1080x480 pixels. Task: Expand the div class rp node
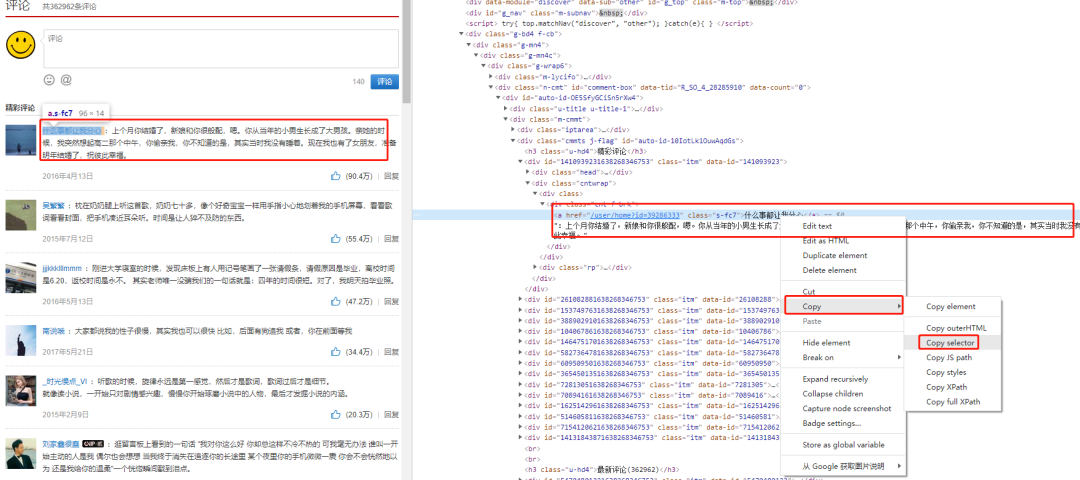point(535,267)
